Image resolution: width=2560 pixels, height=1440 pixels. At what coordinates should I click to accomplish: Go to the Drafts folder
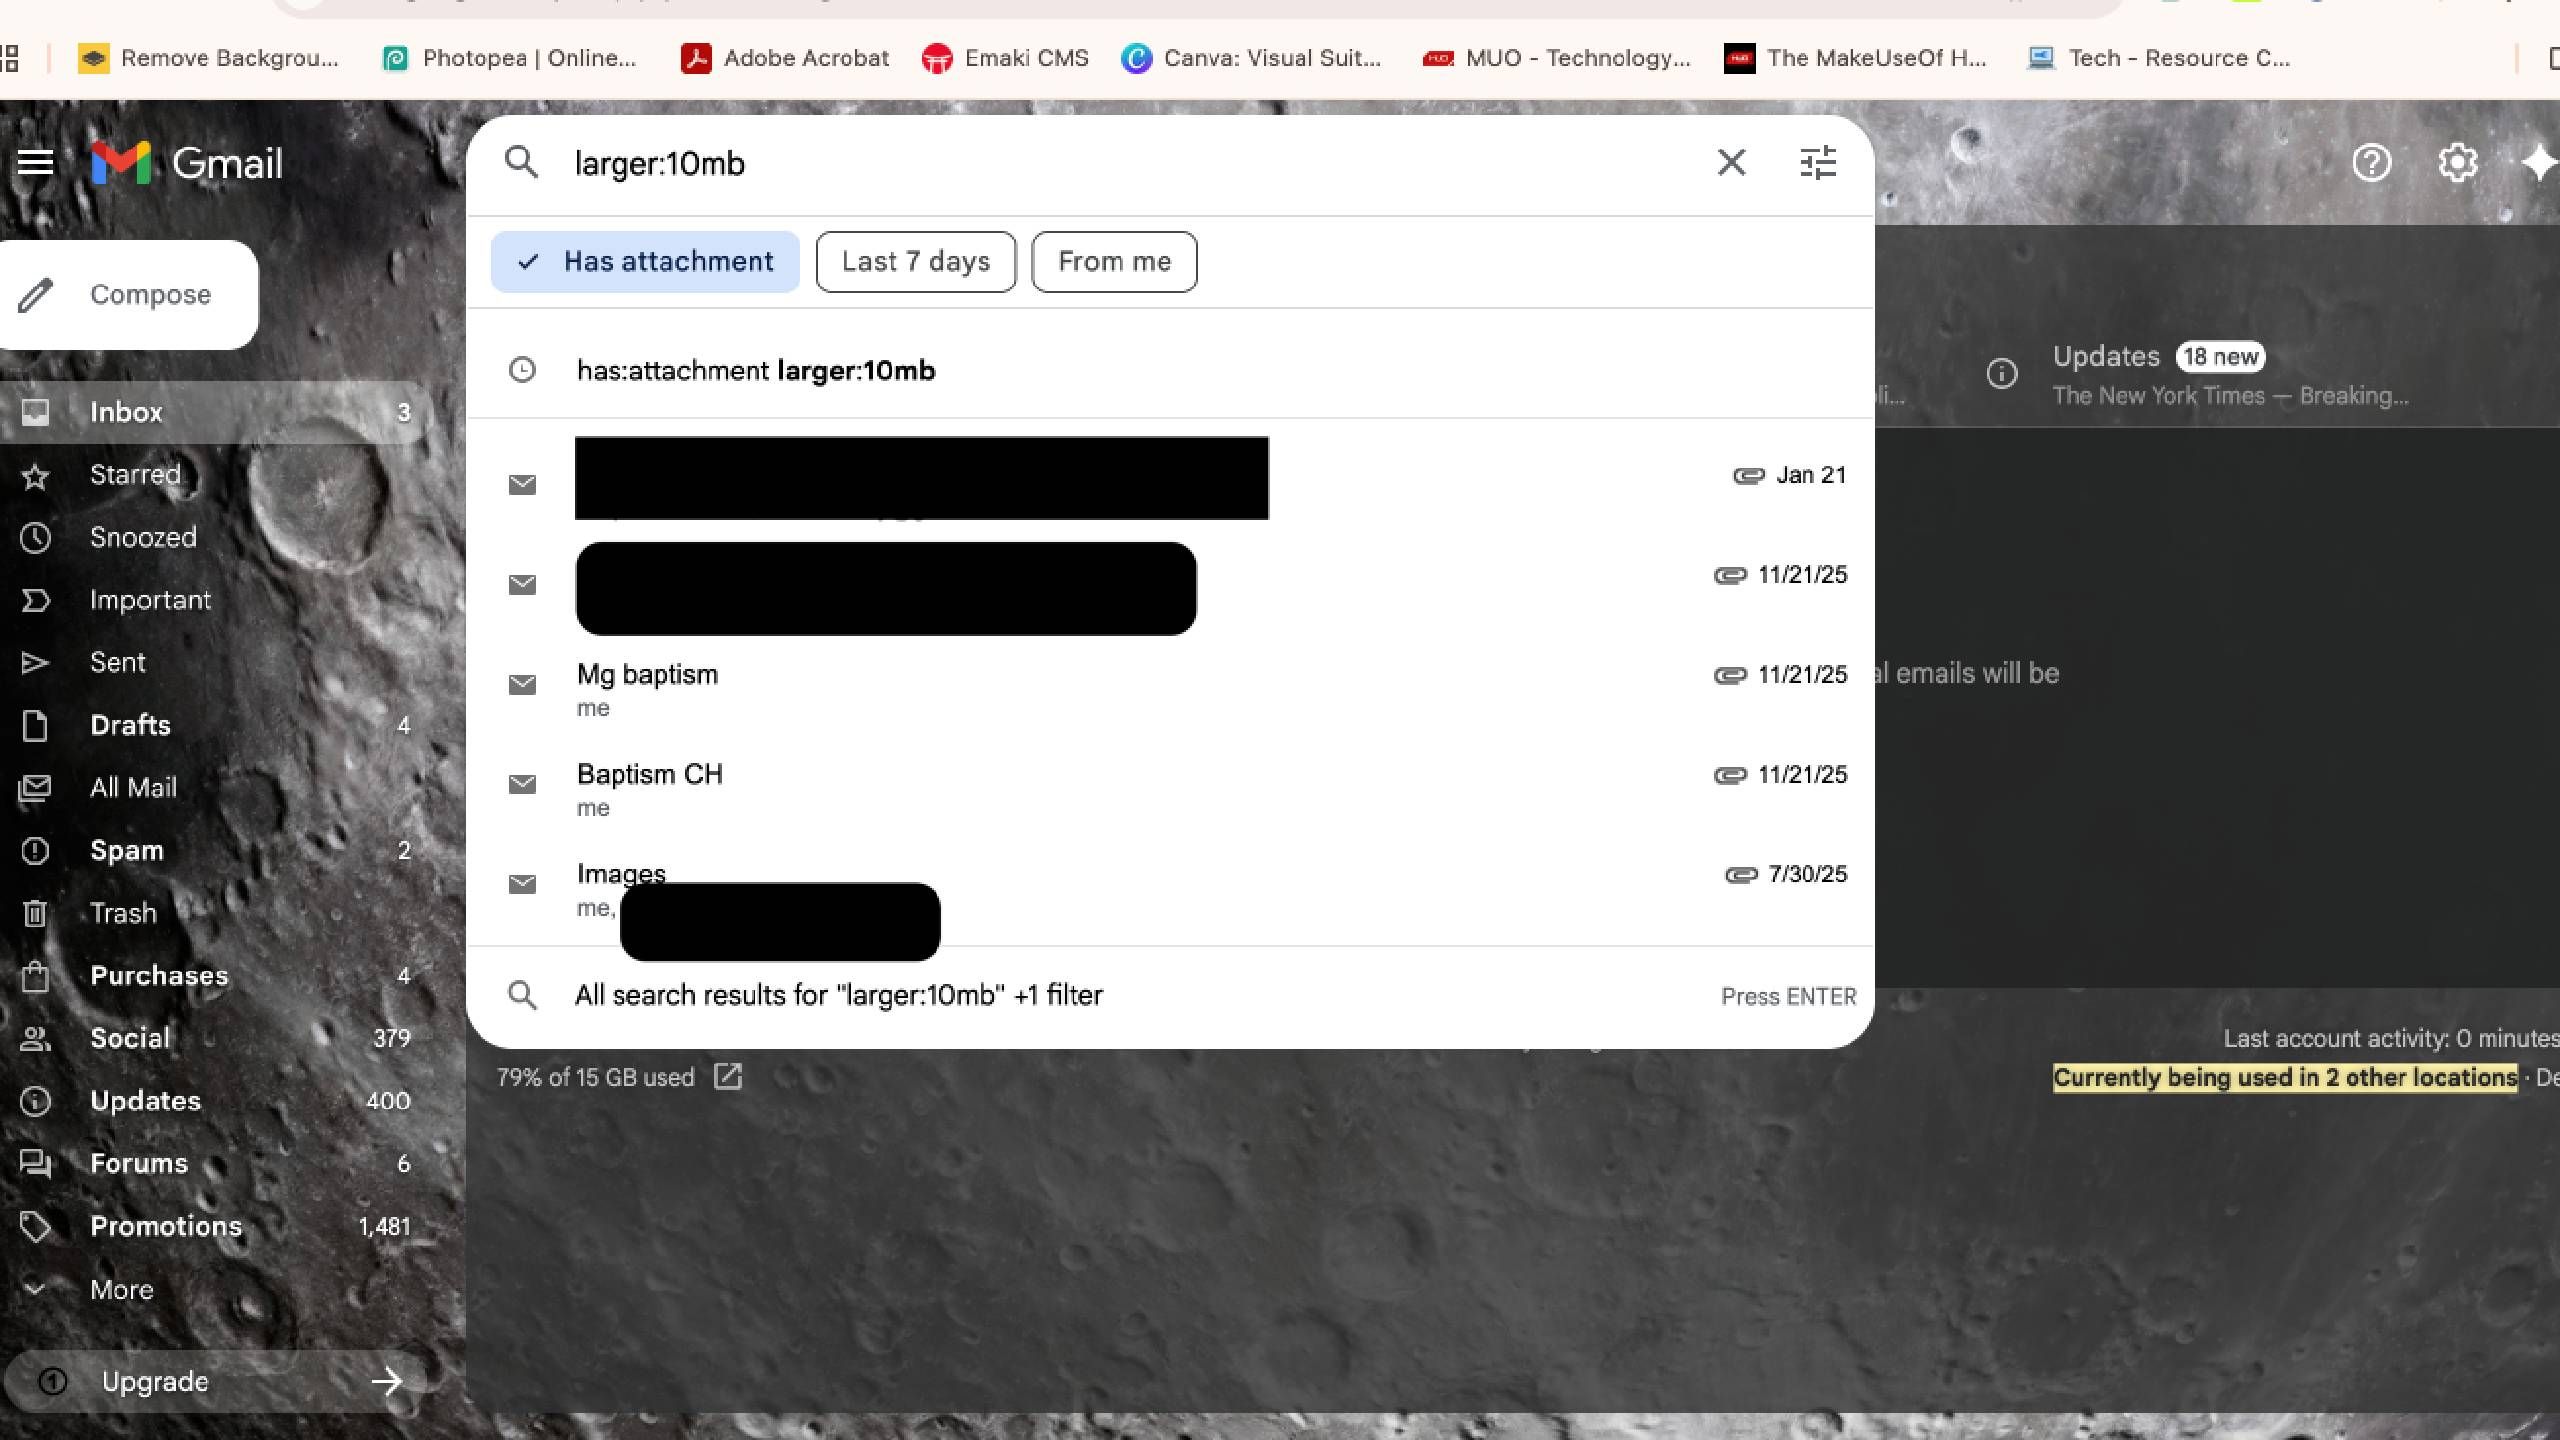tap(215, 725)
